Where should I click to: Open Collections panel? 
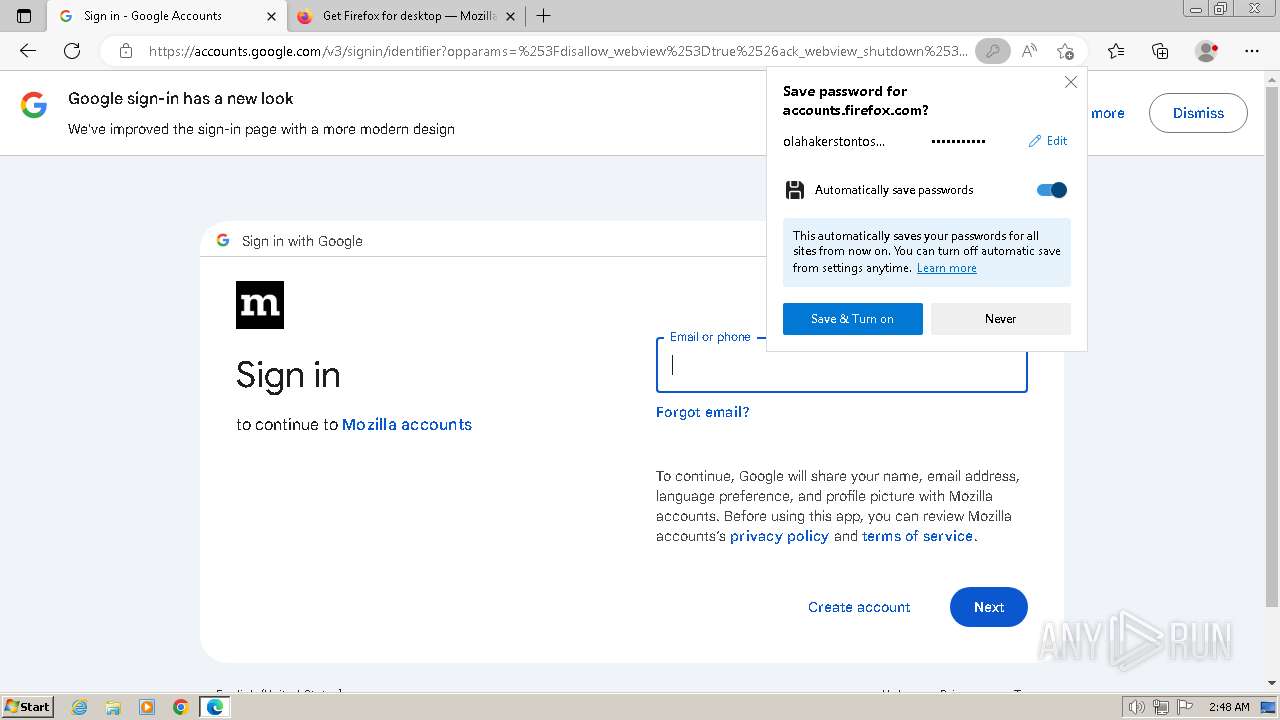click(1160, 51)
